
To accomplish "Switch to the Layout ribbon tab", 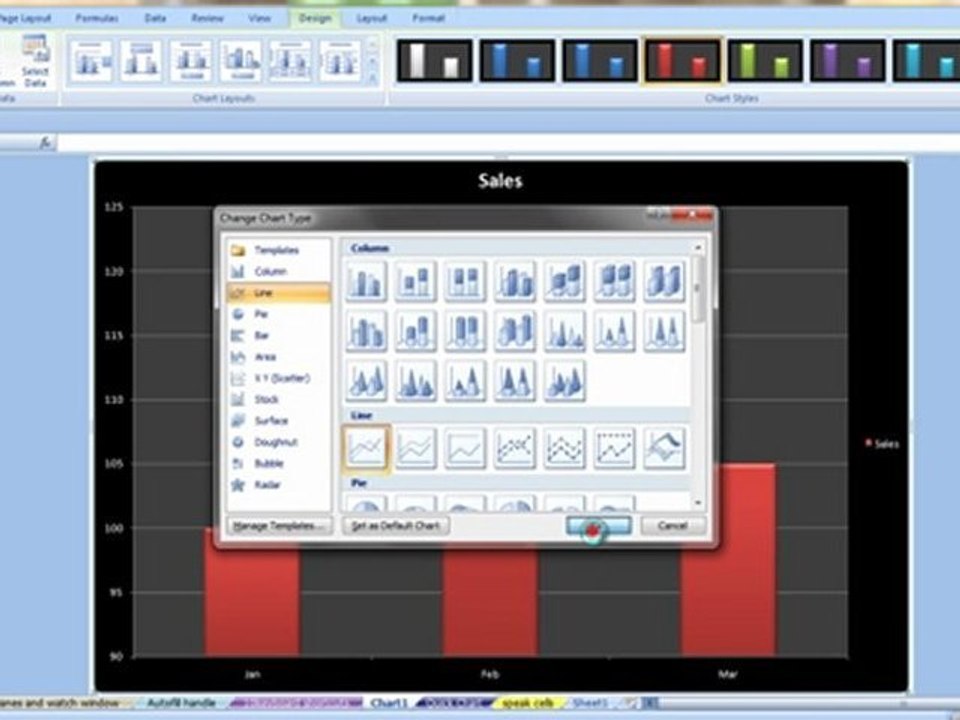I will (x=372, y=18).
